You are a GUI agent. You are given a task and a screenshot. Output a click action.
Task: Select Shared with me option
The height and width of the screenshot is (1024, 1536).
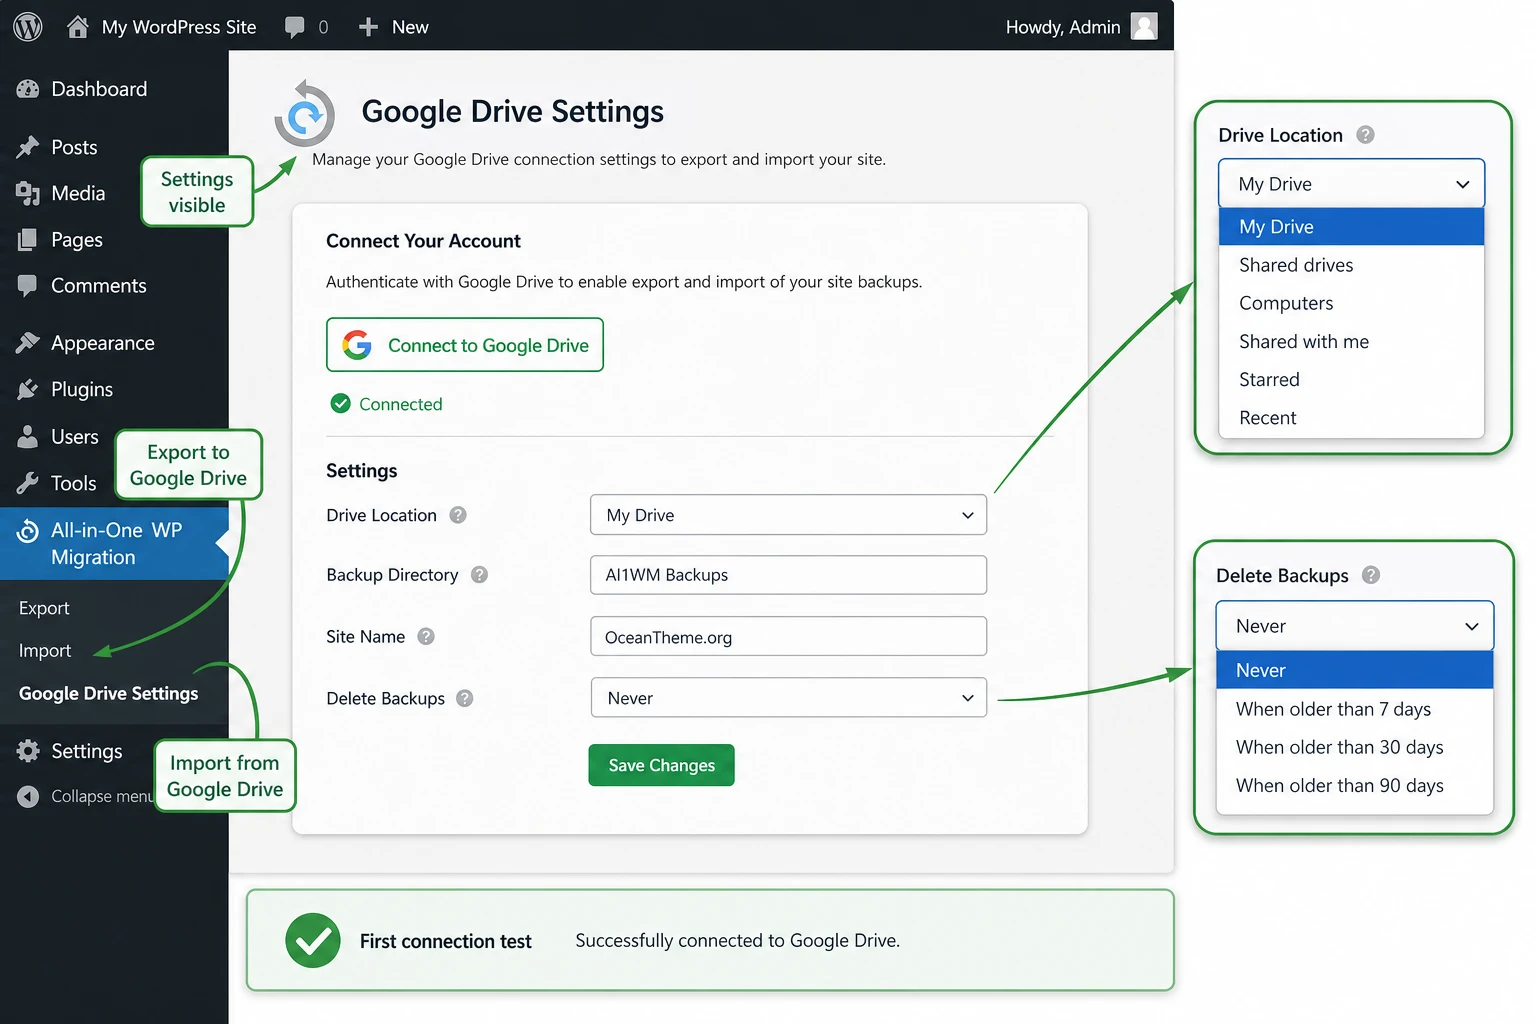point(1351,341)
